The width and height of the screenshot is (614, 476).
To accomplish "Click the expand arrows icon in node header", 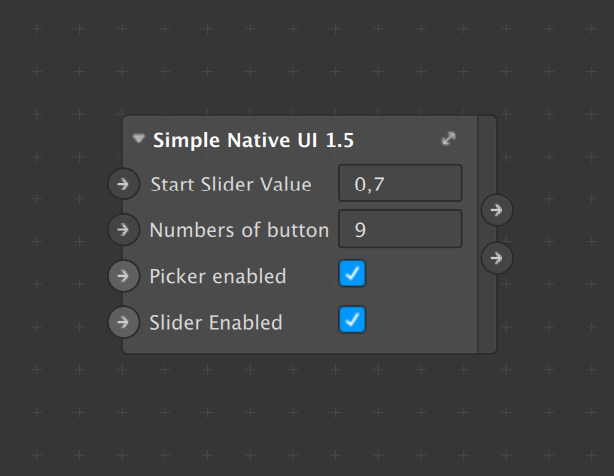I will click(x=449, y=140).
